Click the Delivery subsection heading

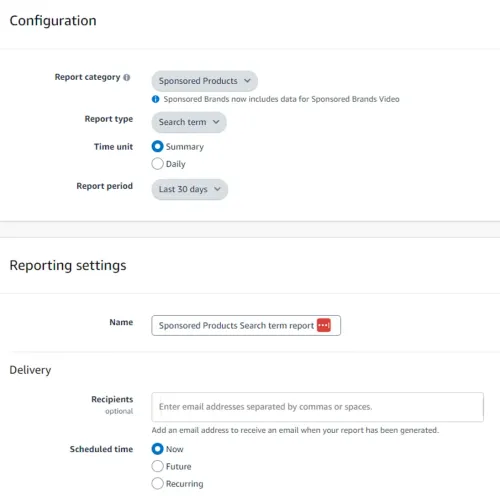(30, 370)
